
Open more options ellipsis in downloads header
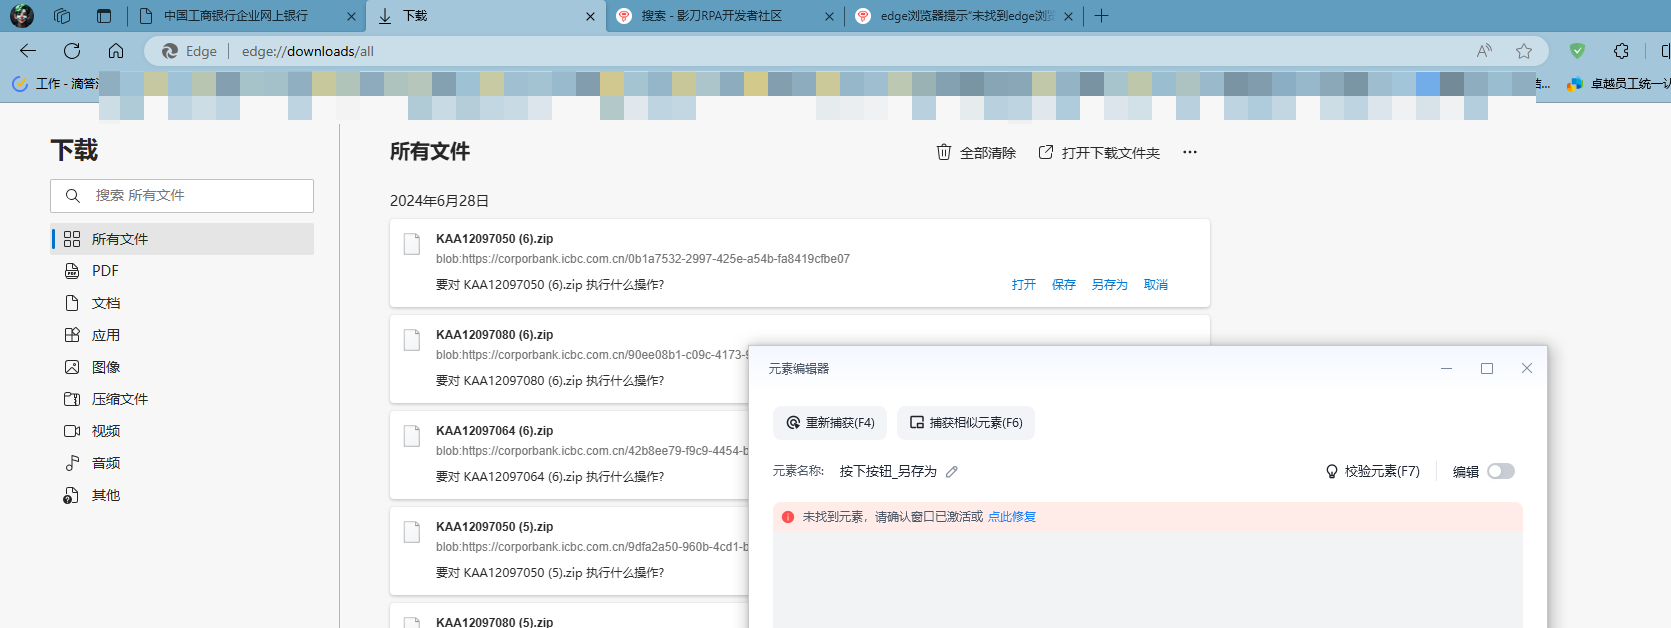coord(1189,153)
